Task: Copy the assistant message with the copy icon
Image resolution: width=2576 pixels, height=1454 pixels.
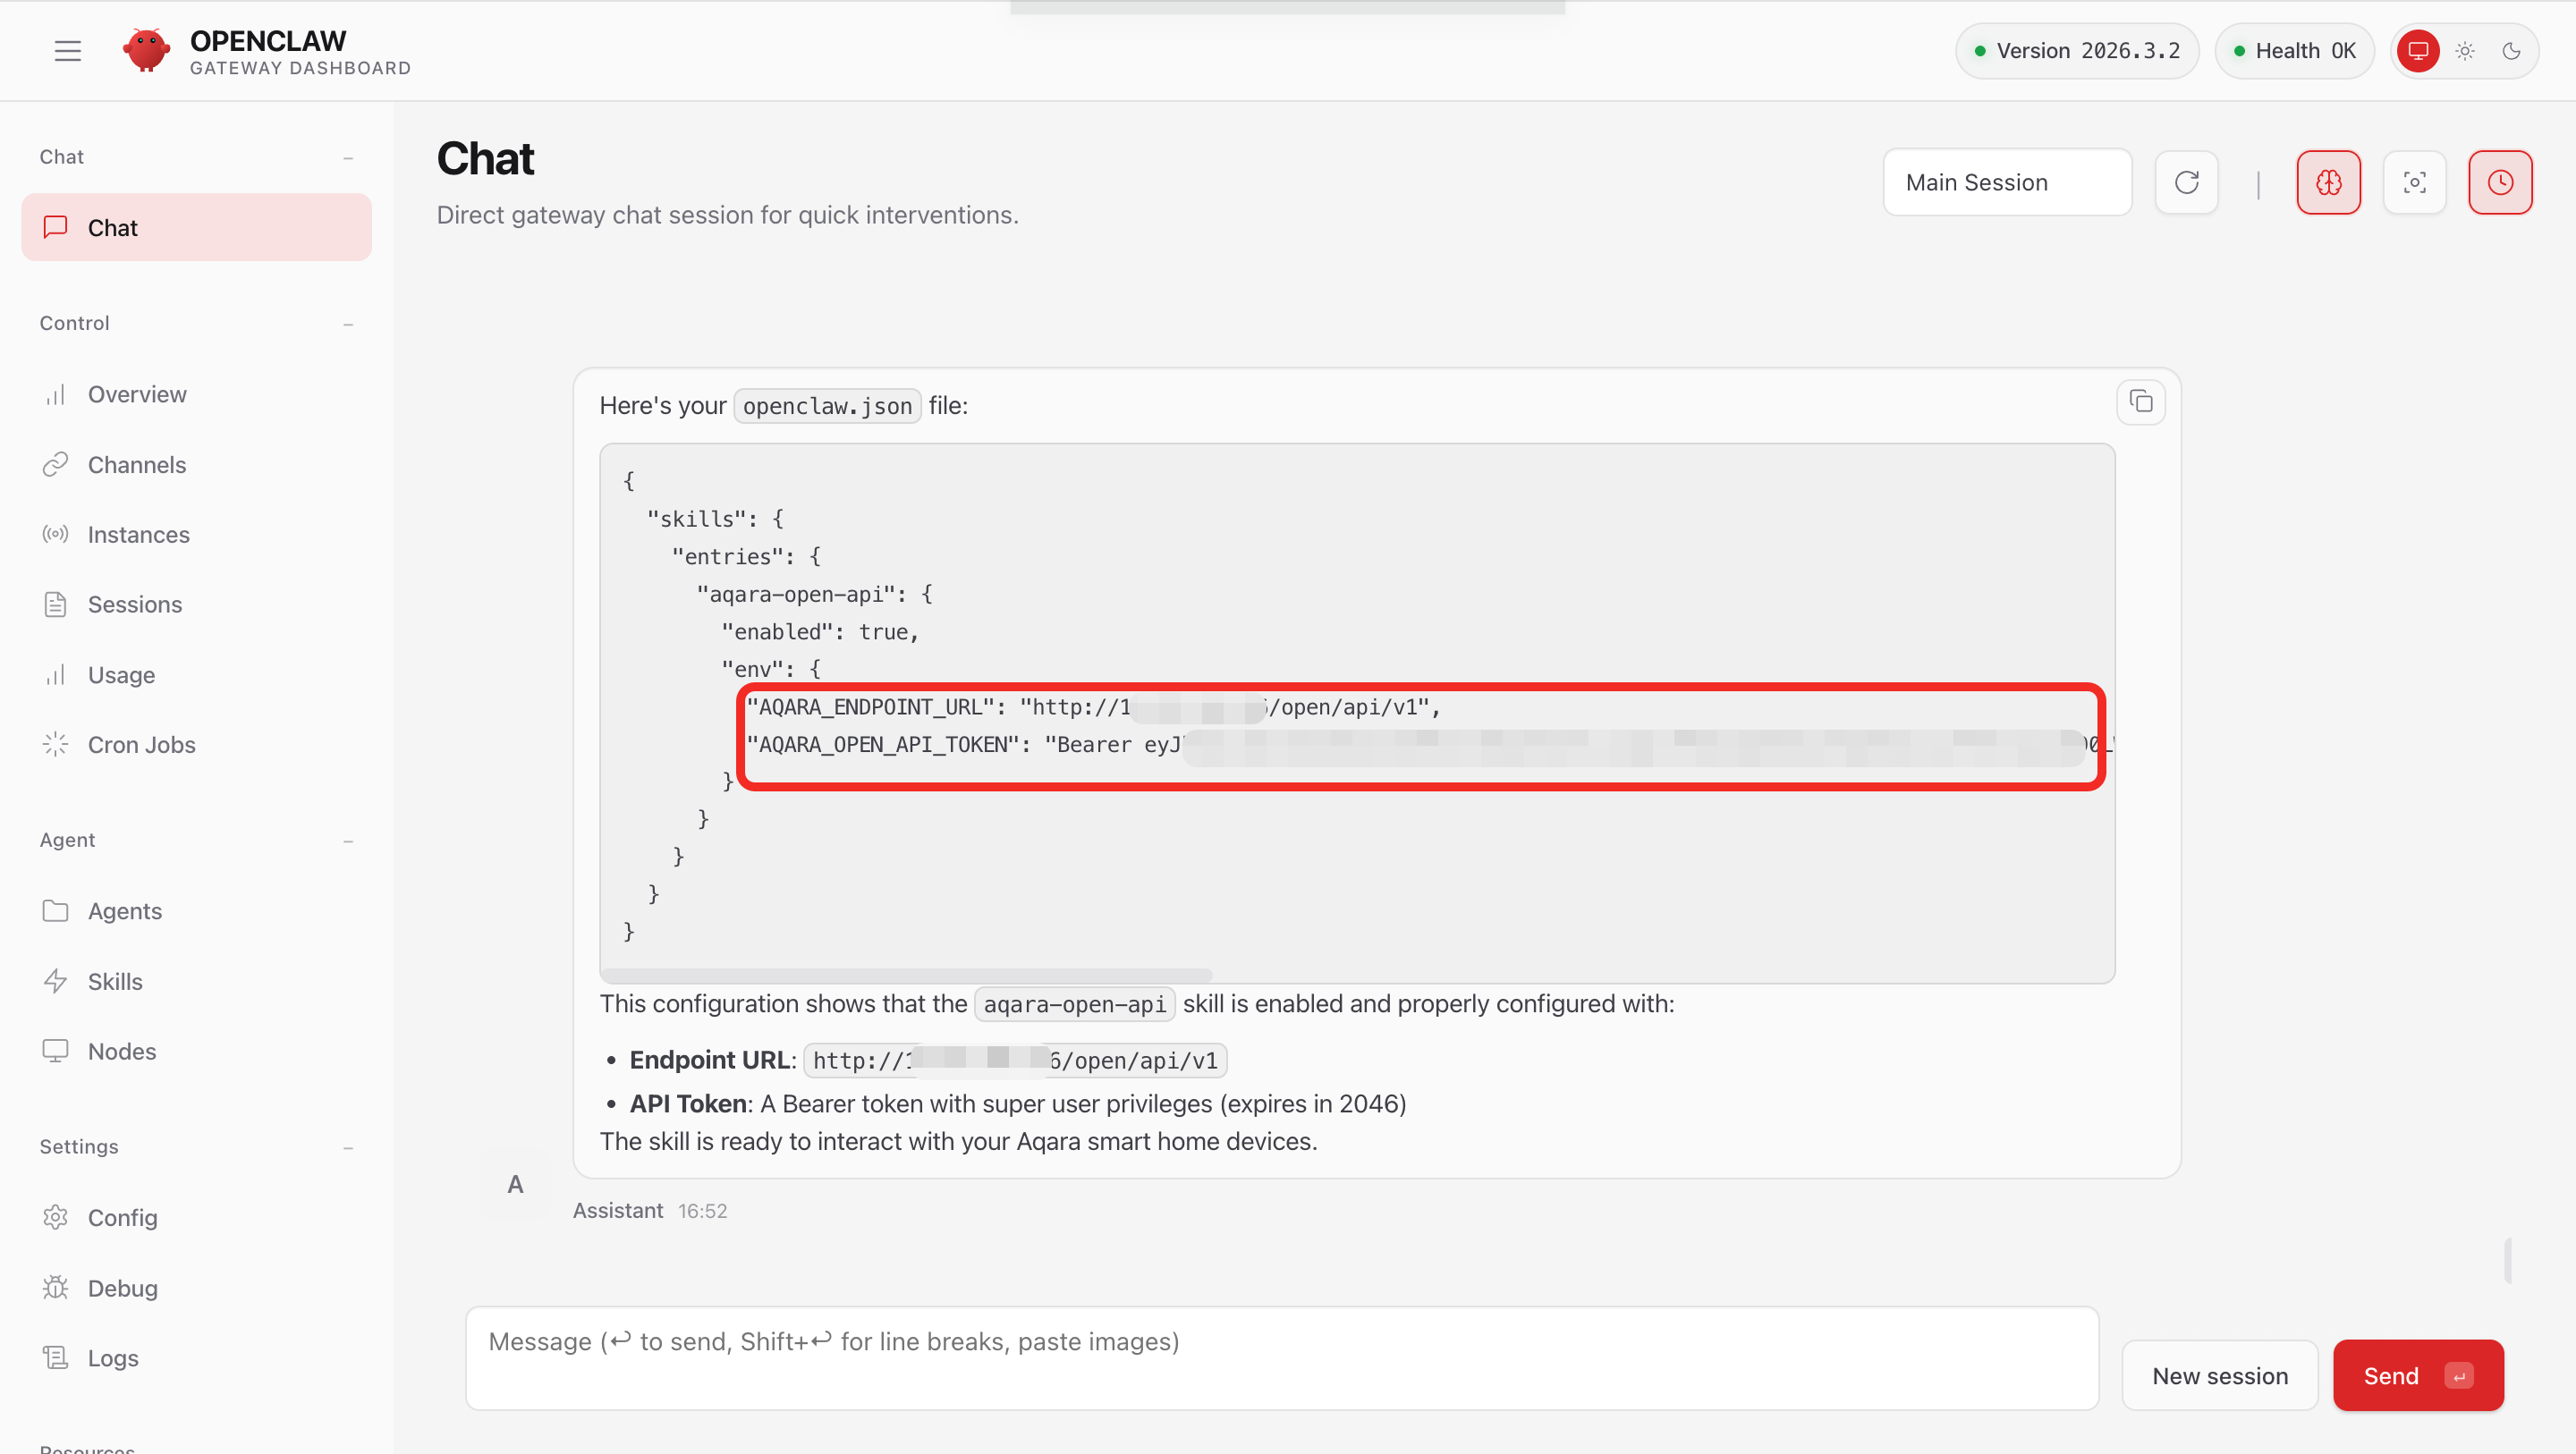Action: coord(2140,402)
